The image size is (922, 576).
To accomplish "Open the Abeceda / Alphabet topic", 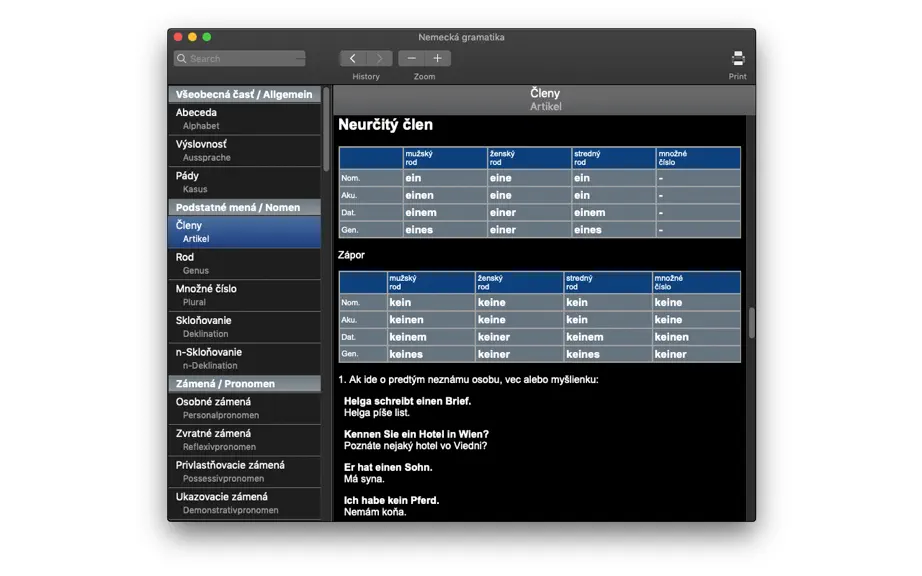I will (245, 119).
